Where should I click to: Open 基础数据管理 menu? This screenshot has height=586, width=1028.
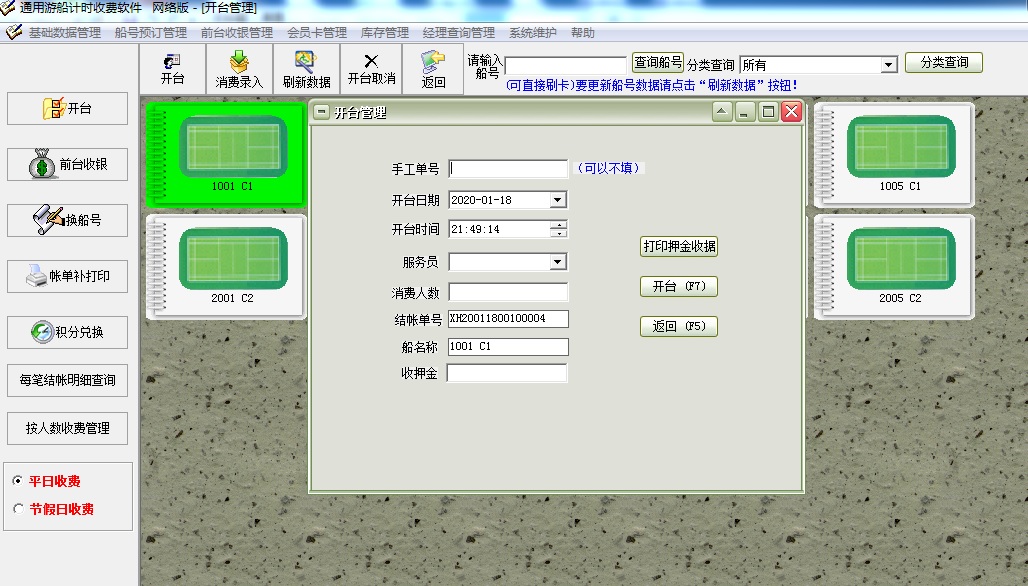64,33
